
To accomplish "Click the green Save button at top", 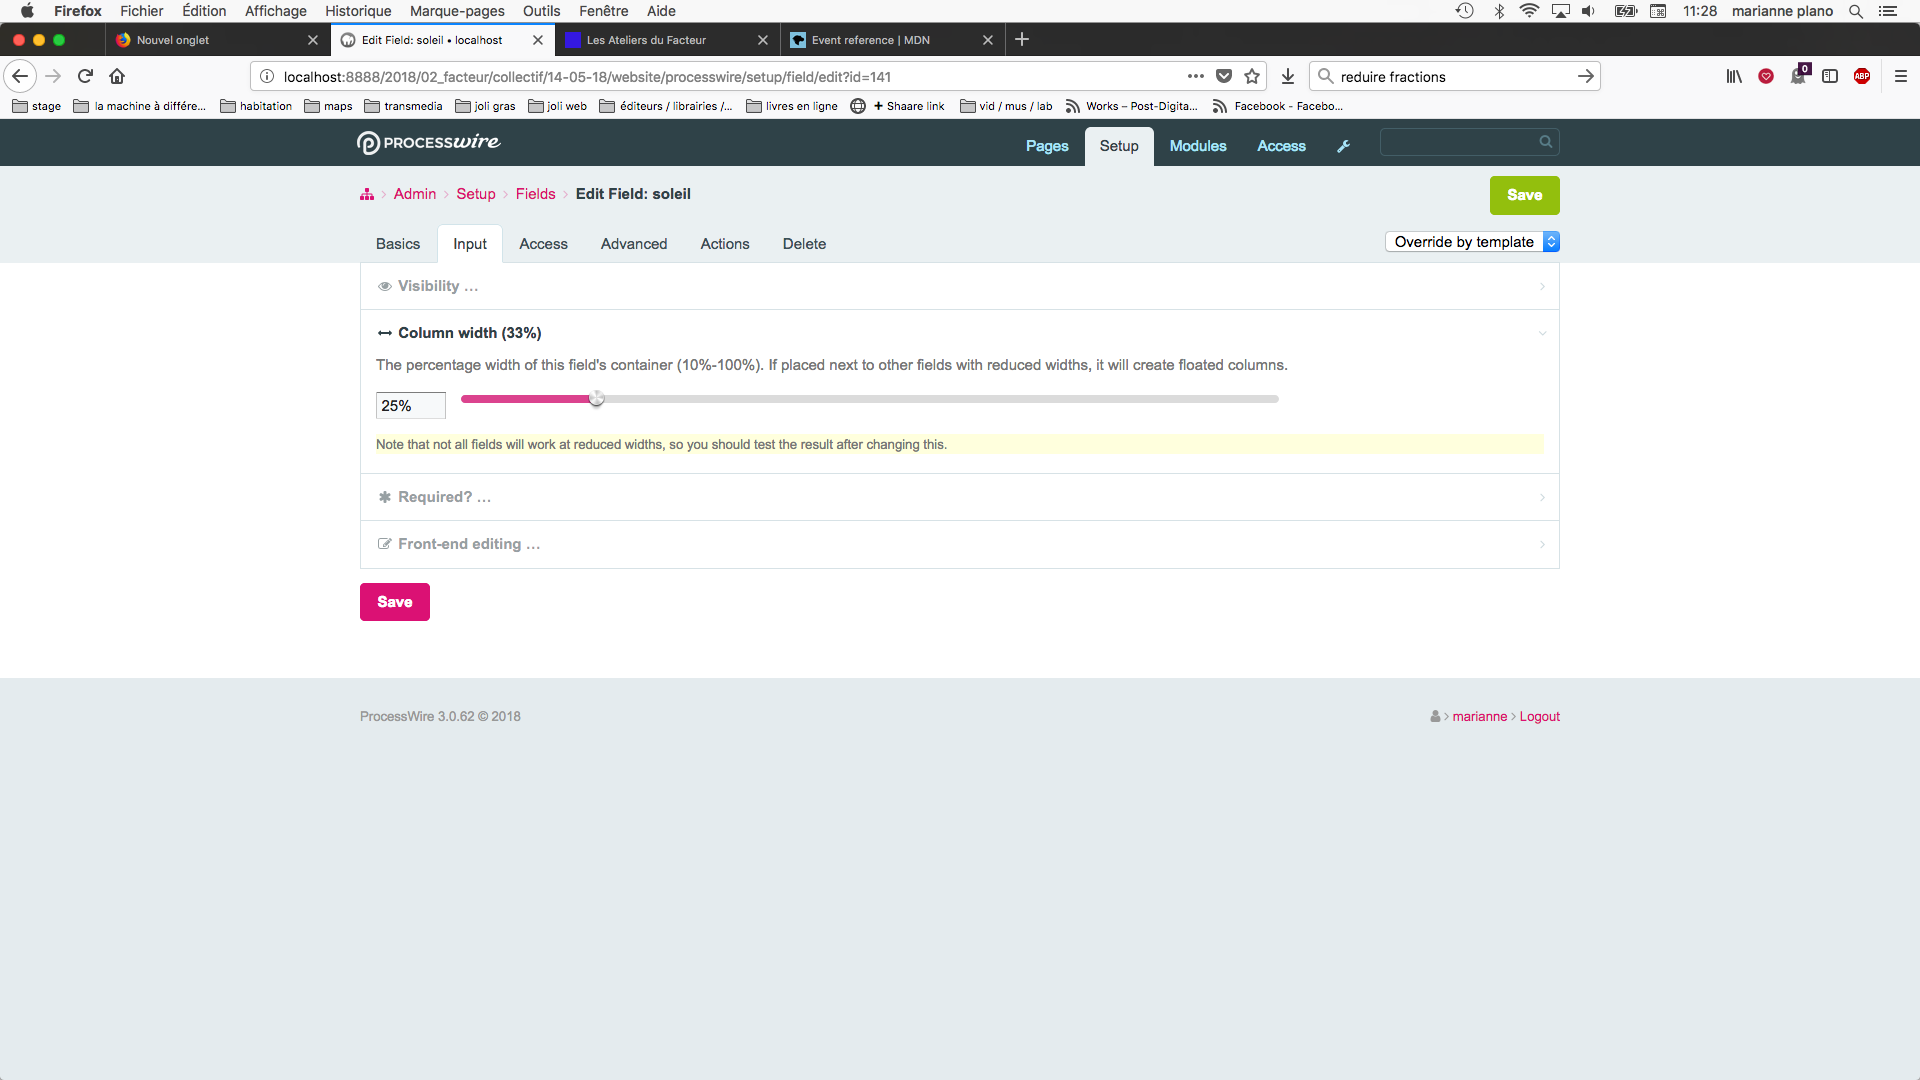I will click(1524, 195).
